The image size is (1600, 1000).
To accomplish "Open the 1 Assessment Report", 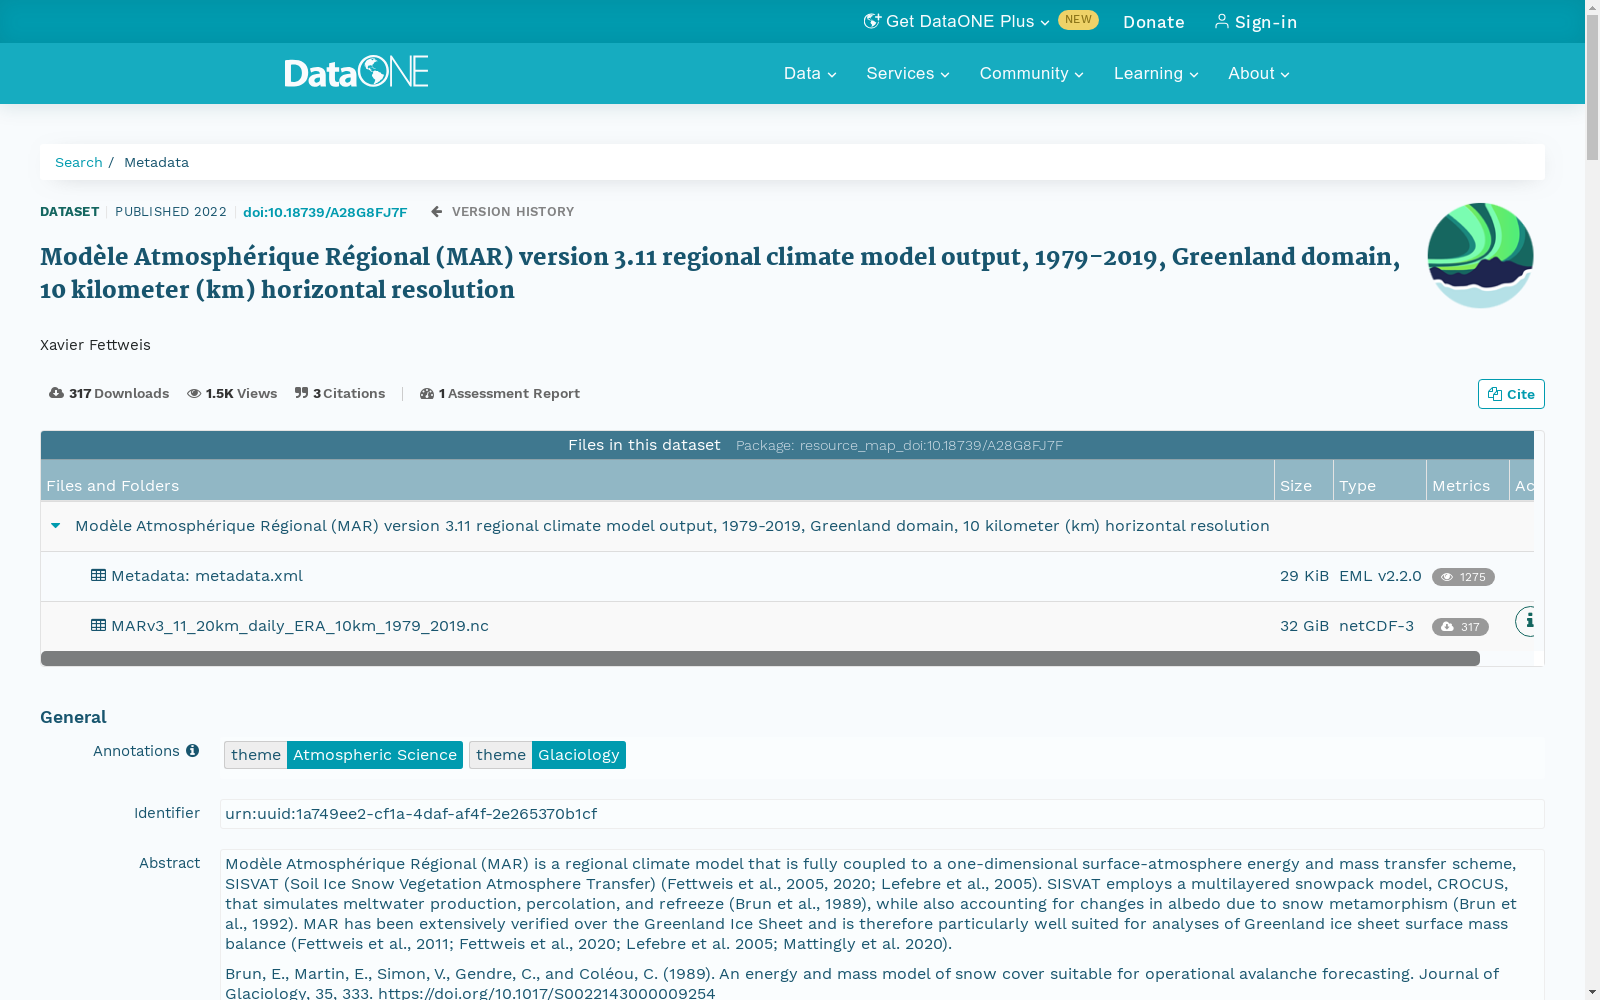I will 500,393.
